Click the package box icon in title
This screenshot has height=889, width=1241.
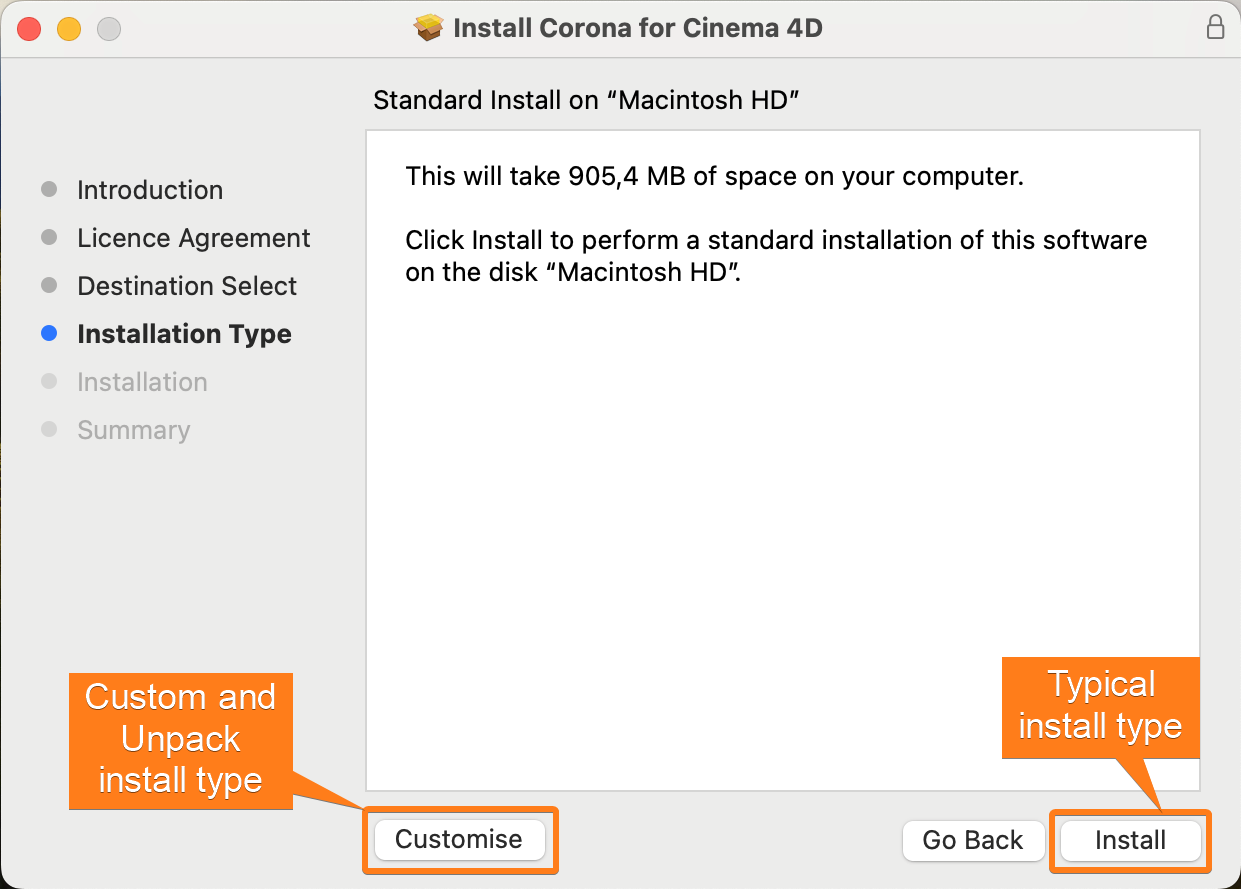429,28
